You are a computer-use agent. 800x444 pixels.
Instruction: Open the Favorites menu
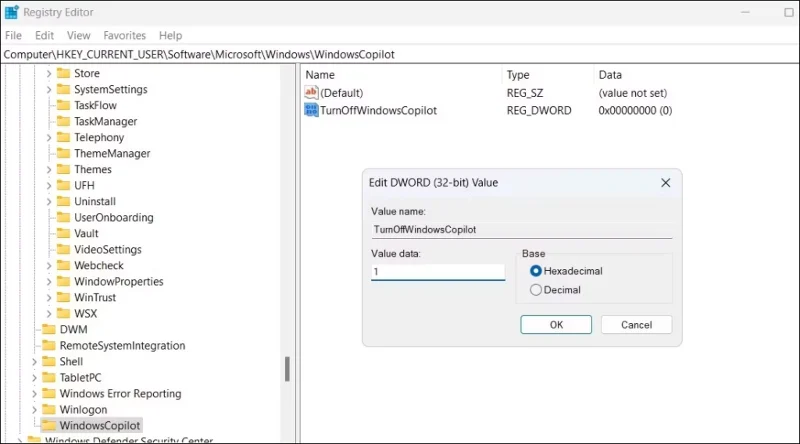coord(124,35)
